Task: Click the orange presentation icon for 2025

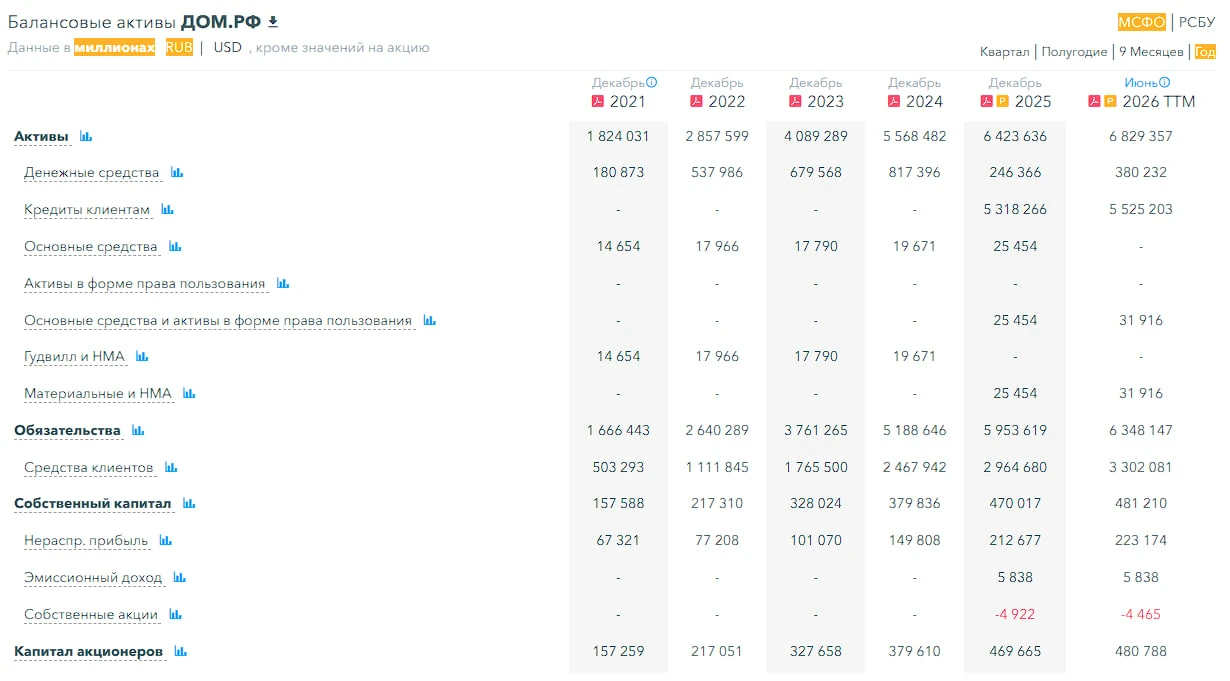Action: pos(1003,102)
